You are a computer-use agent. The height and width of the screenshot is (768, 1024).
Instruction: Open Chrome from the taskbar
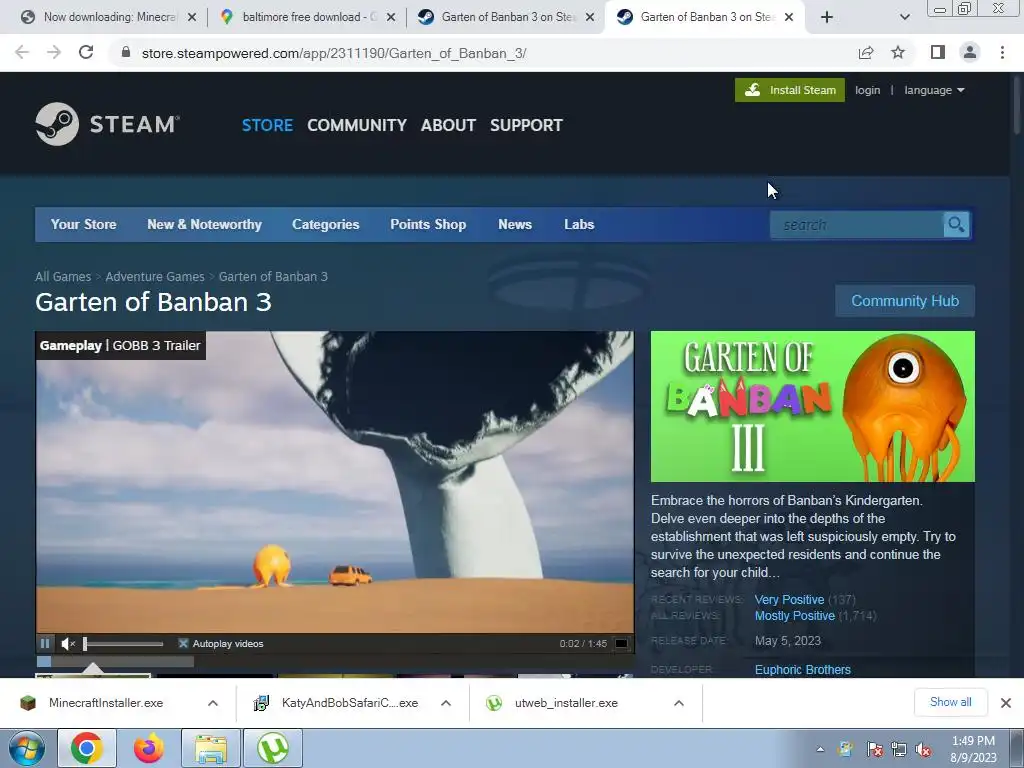87,748
